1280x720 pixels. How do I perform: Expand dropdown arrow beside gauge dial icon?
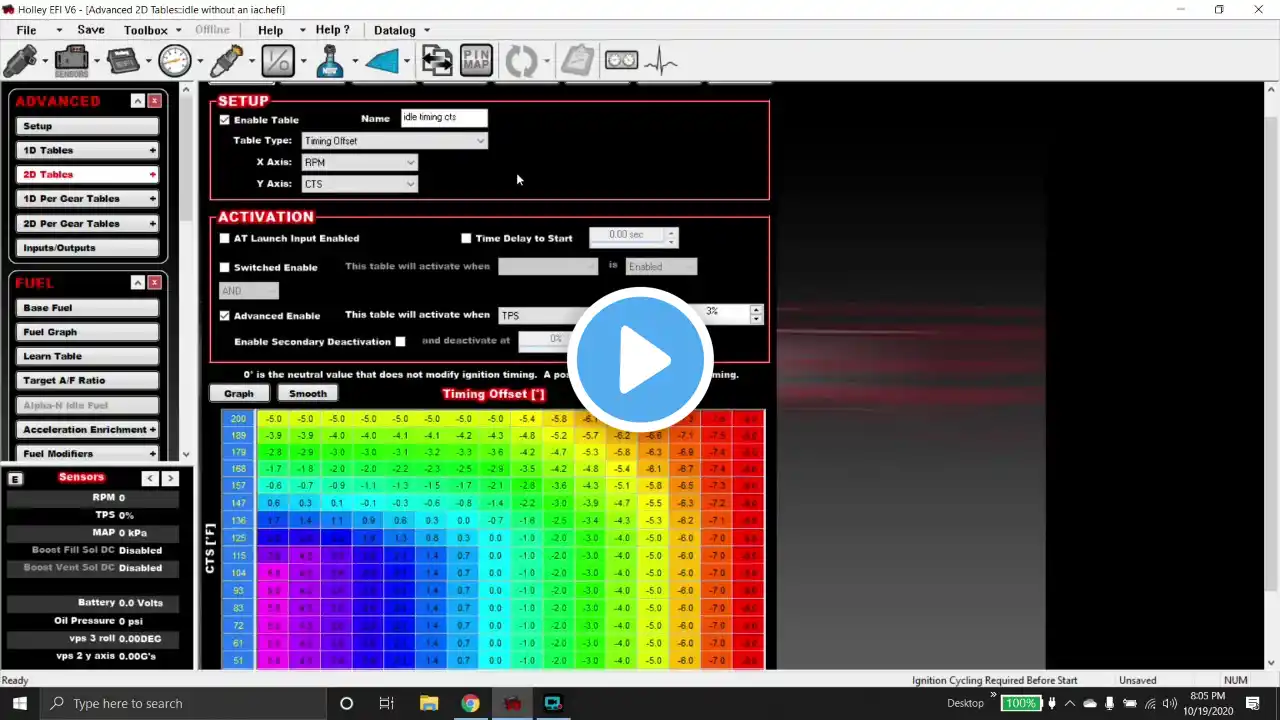[x=200, y=62]
